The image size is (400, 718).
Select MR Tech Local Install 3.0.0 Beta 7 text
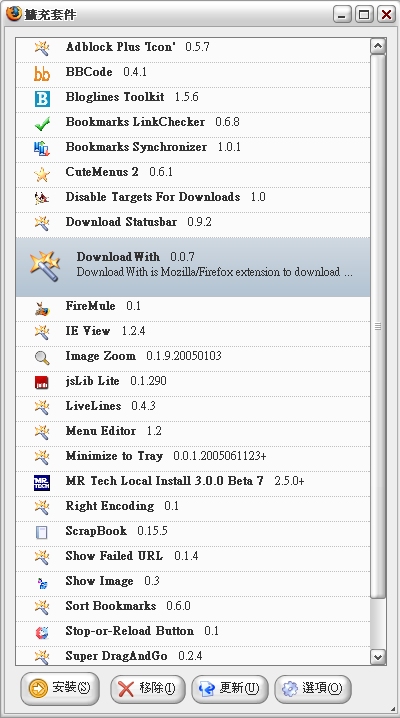pyautogui.click(x=164, y=481)
